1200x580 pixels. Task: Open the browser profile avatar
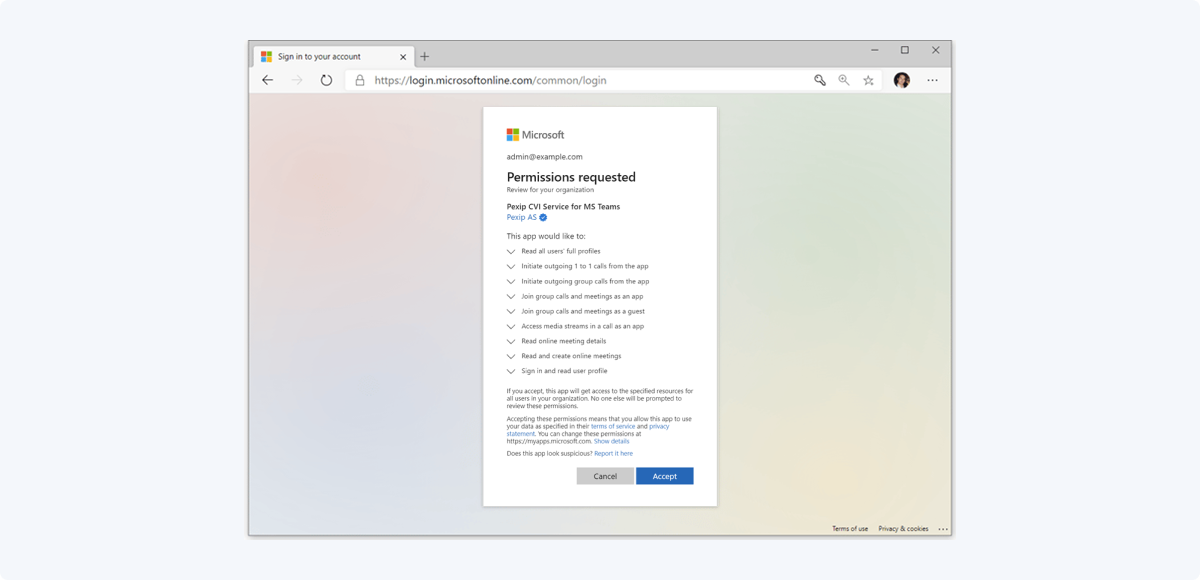click(x=902, y=80)
